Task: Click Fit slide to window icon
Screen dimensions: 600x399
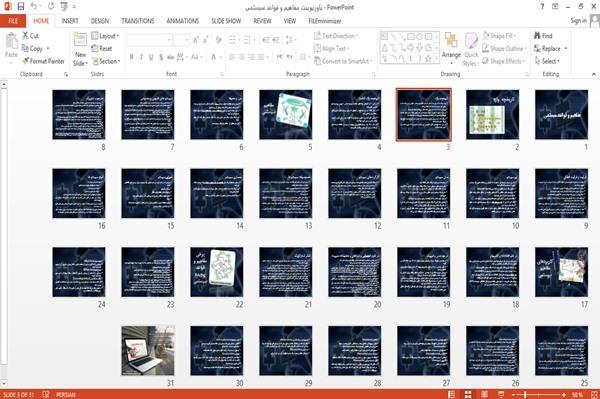Action: [594, 394]
